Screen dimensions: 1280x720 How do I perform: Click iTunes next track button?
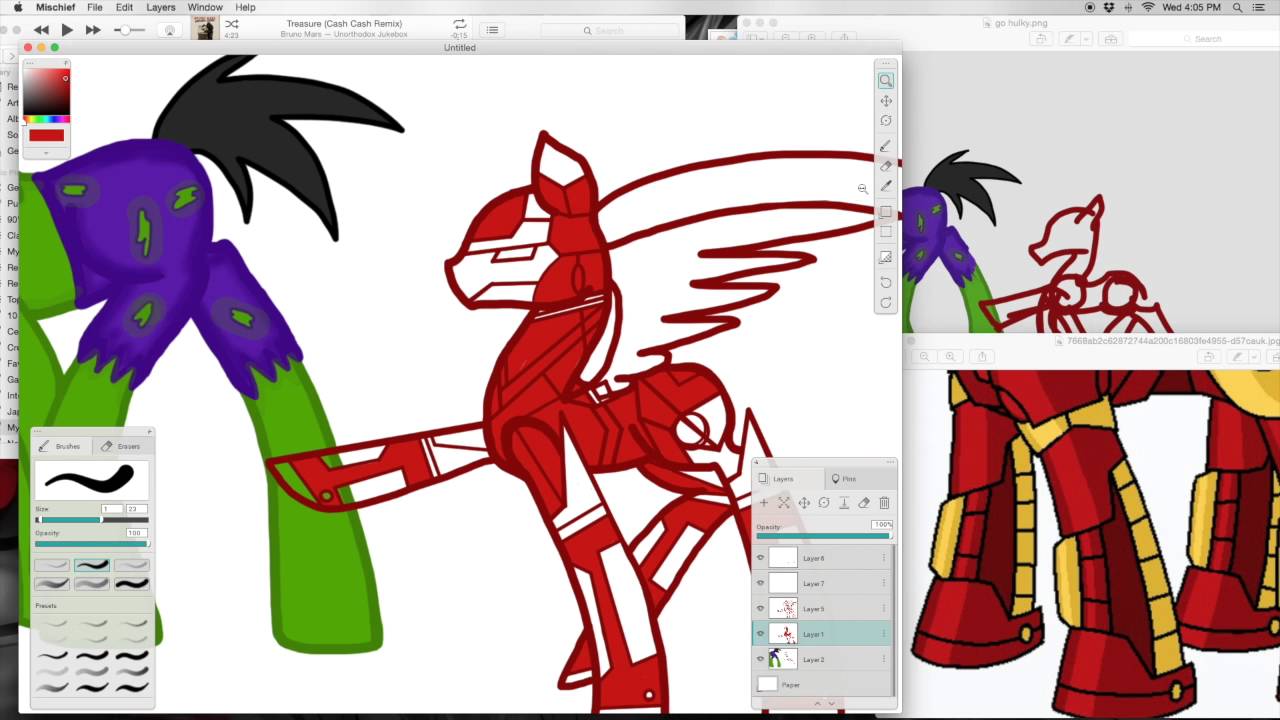pyautogui.click(x=93, y=30)
